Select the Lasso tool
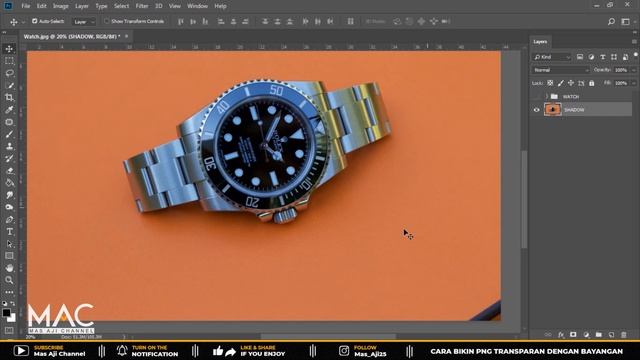This screenshot has height=360, width=640. 9,73
